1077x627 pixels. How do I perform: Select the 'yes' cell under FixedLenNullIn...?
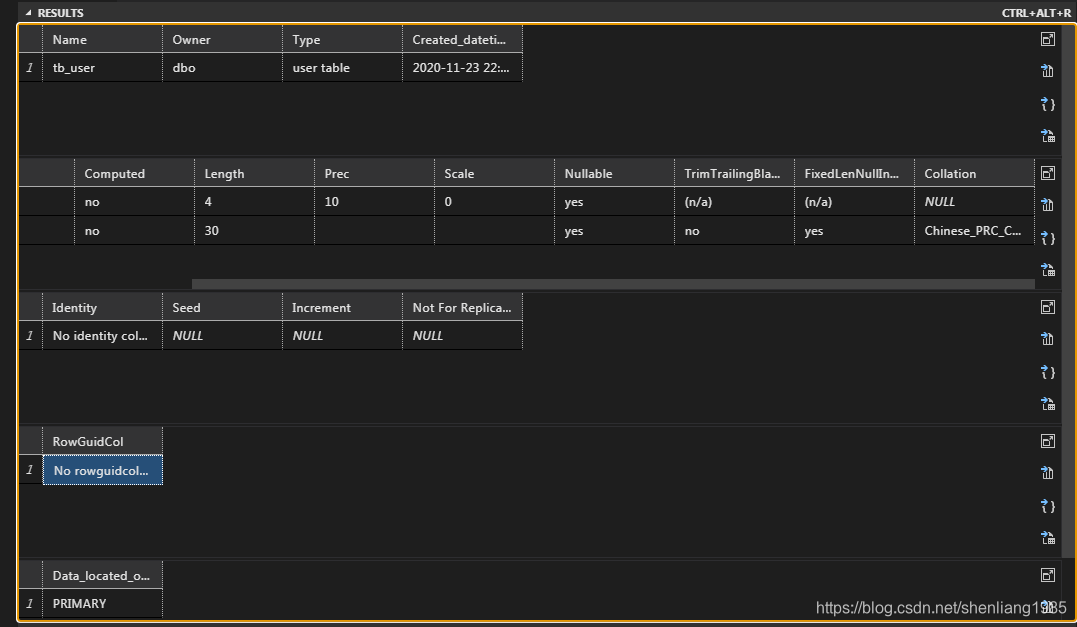(x=854, y=230)
